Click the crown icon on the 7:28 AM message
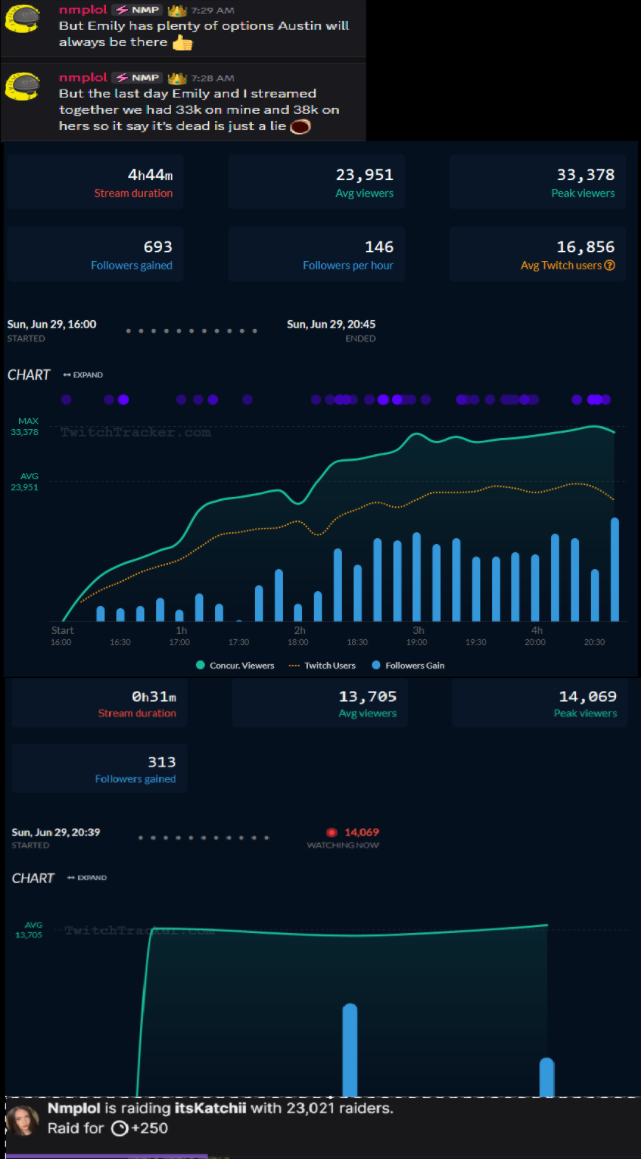 pyautogui.click(x=177, y=77)
